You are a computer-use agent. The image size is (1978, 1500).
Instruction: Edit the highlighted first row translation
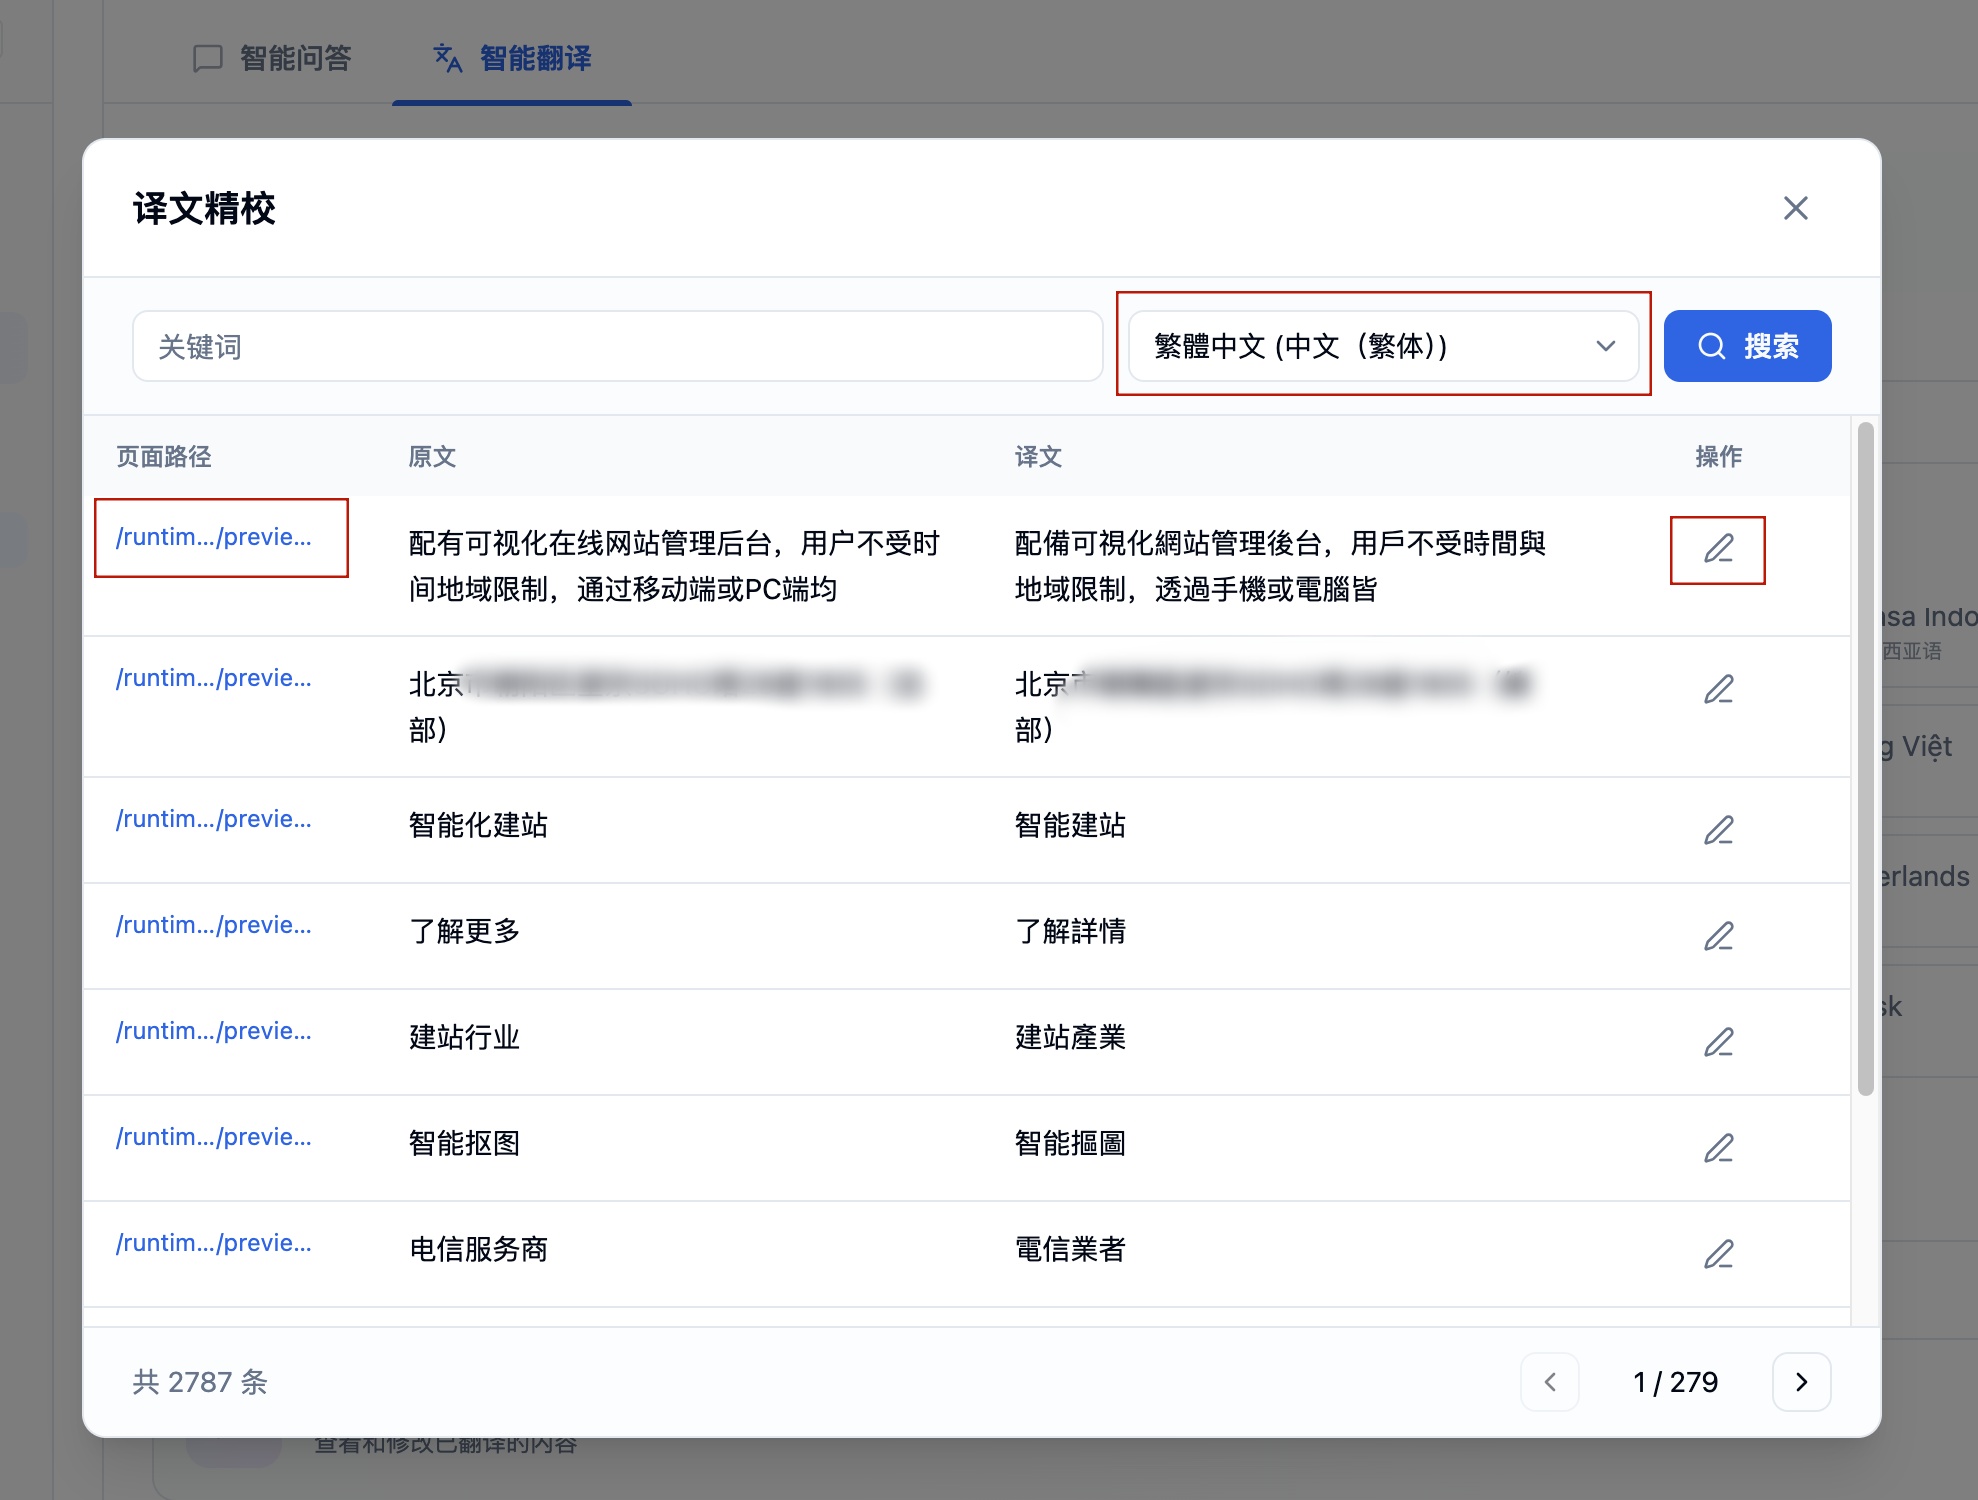point(1717,549)
